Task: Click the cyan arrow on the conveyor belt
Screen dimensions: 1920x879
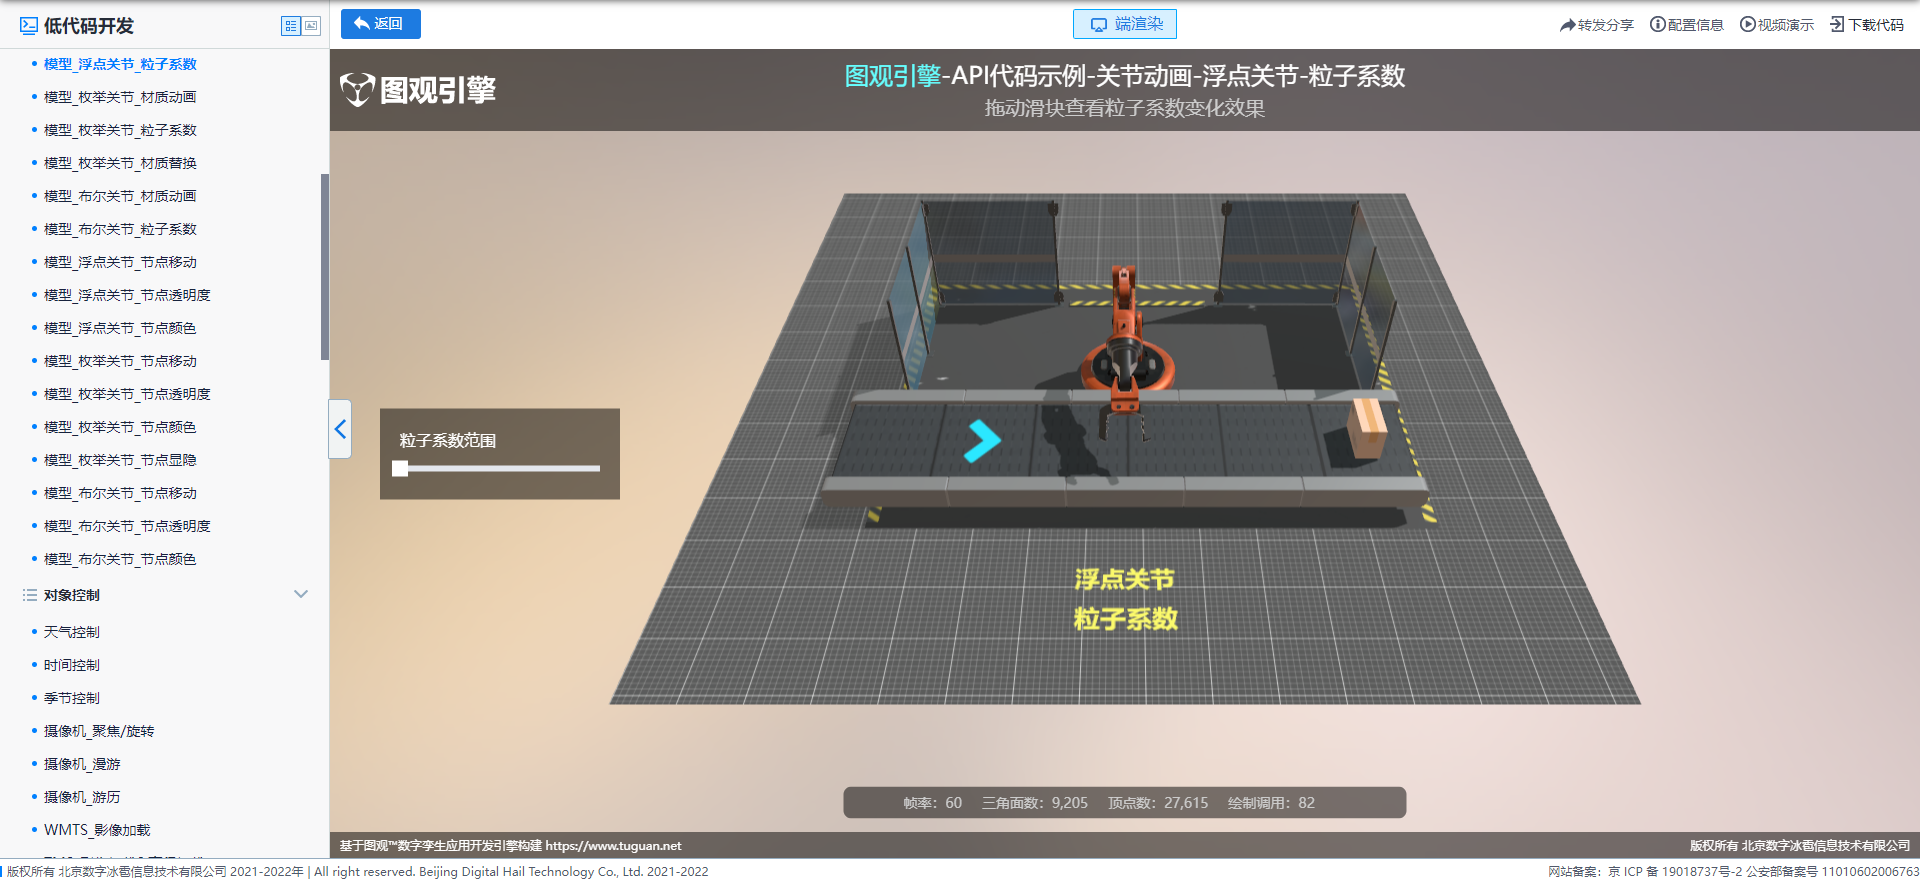Action: (x=982, y=441)
